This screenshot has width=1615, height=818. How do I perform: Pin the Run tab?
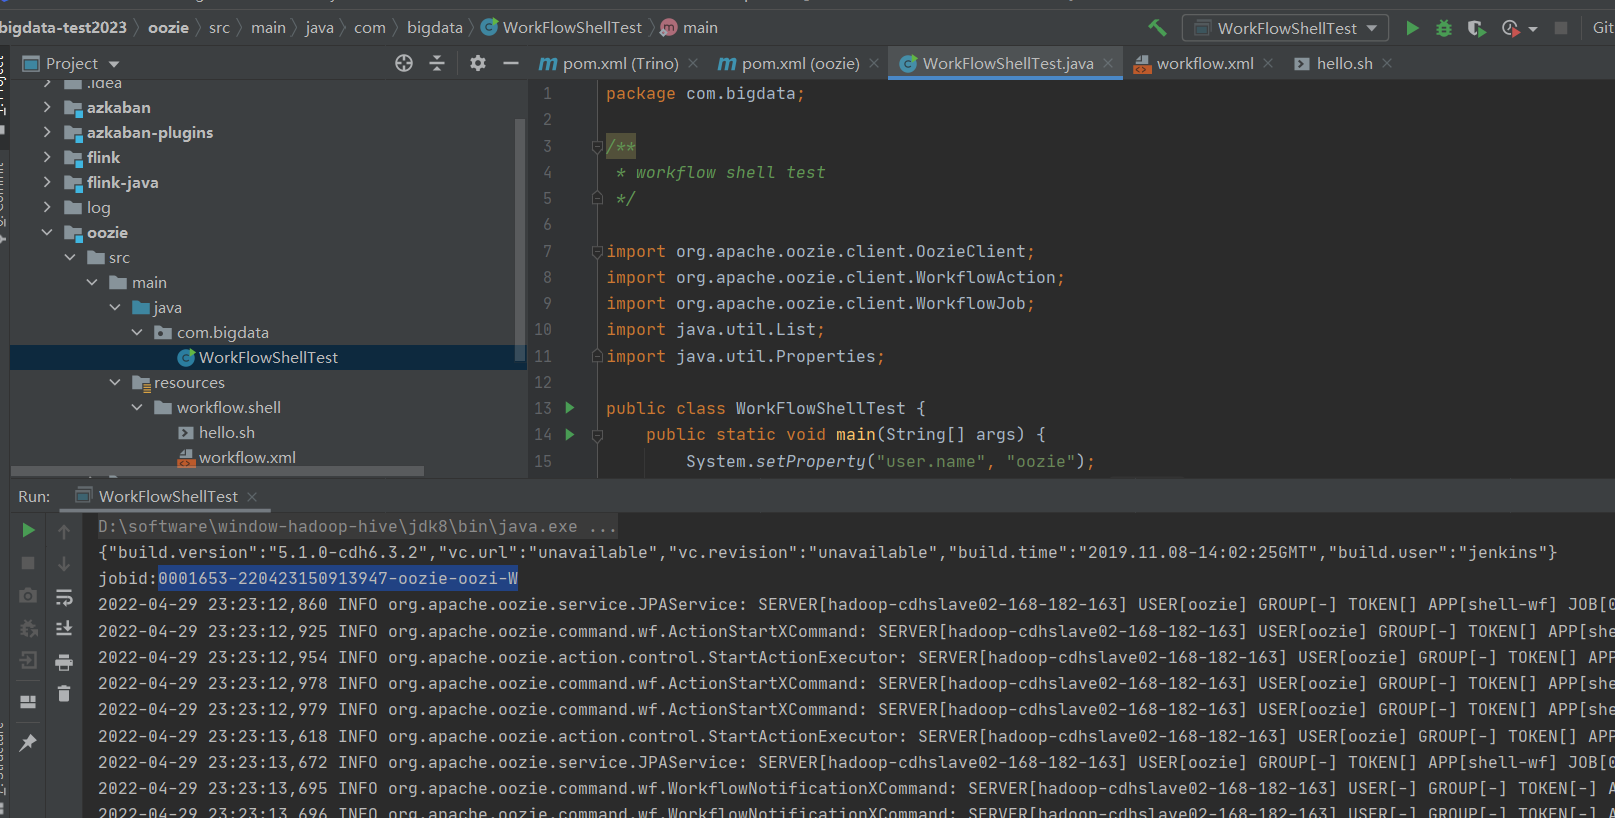[x=28, y=742]
